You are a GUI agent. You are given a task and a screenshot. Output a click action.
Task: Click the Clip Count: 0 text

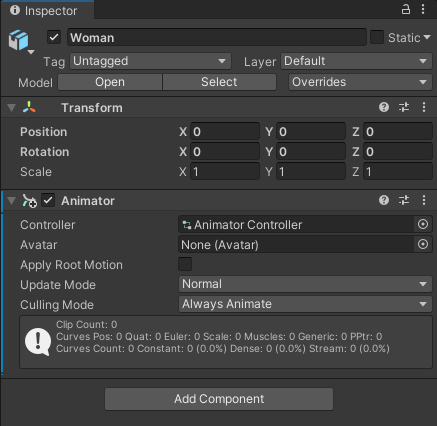point(87,324)
